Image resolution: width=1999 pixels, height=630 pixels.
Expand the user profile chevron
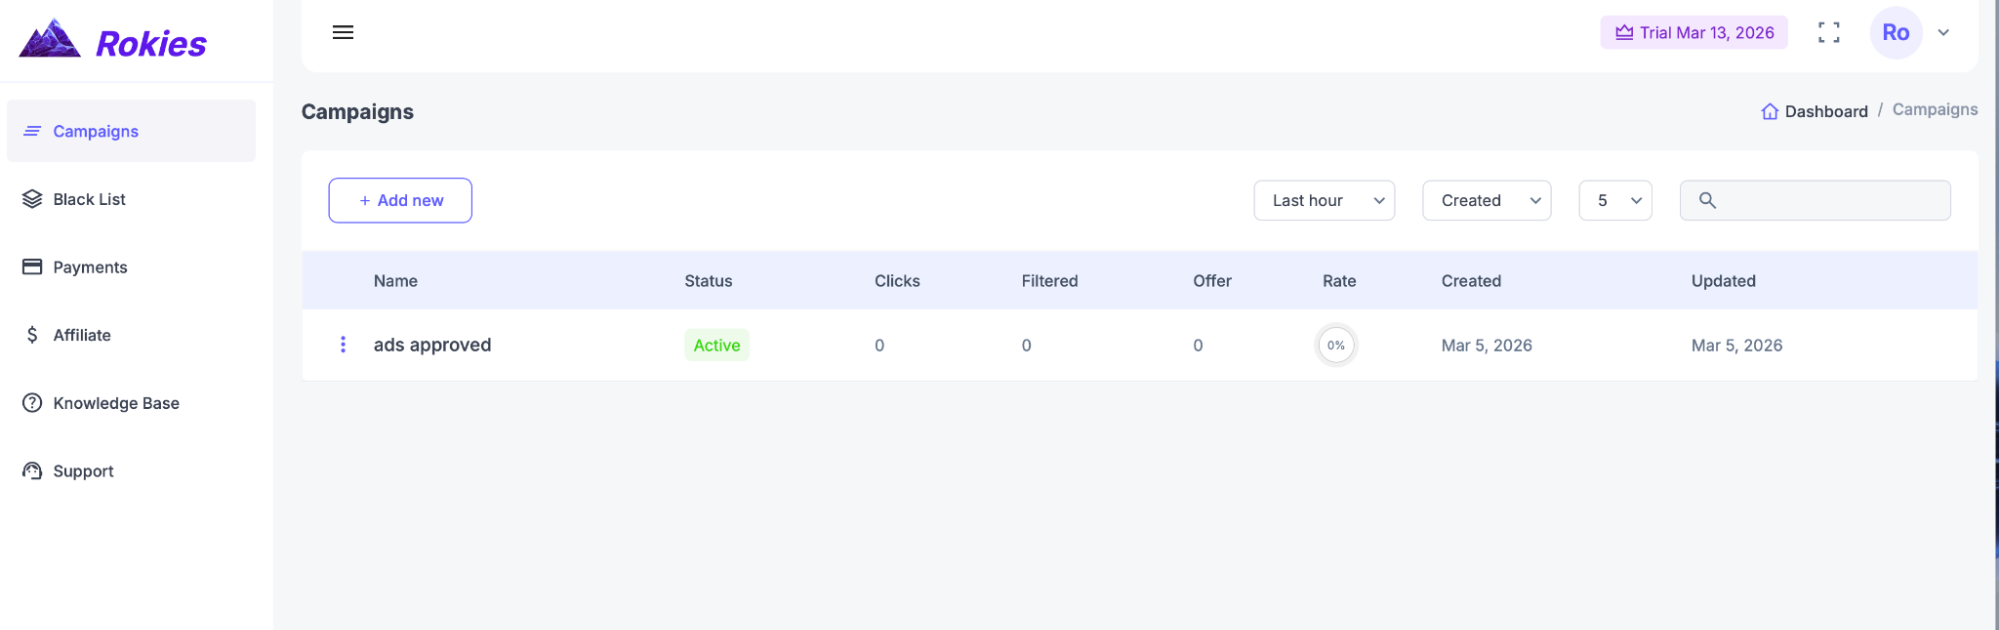coord(1943,33)
